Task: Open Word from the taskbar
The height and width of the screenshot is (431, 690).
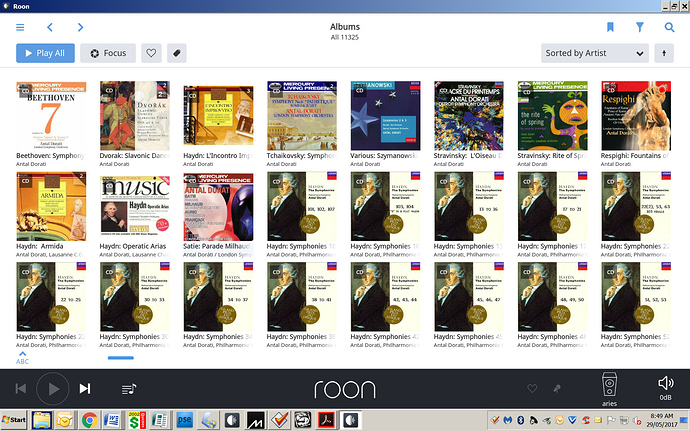Action: point(112,420)
